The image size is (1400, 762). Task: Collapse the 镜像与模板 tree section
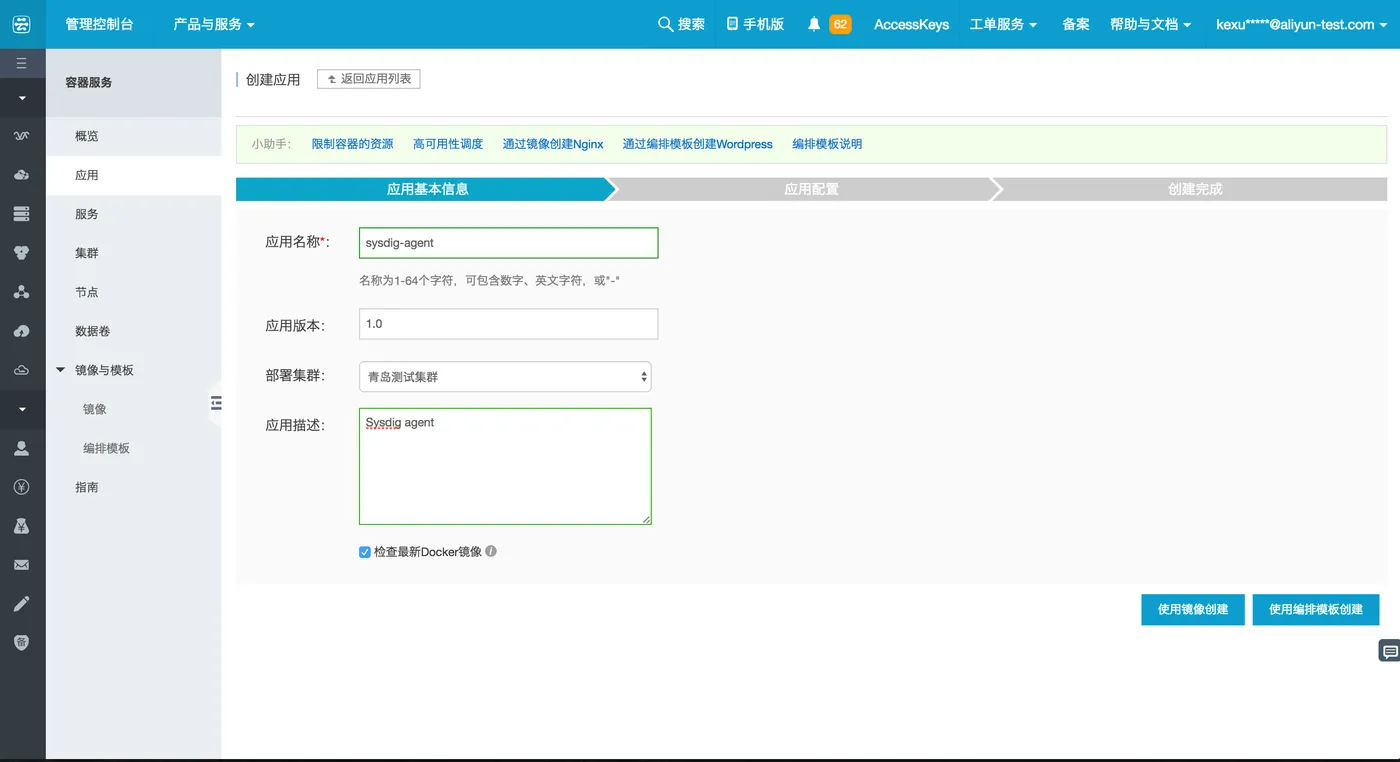coord(61,370)
